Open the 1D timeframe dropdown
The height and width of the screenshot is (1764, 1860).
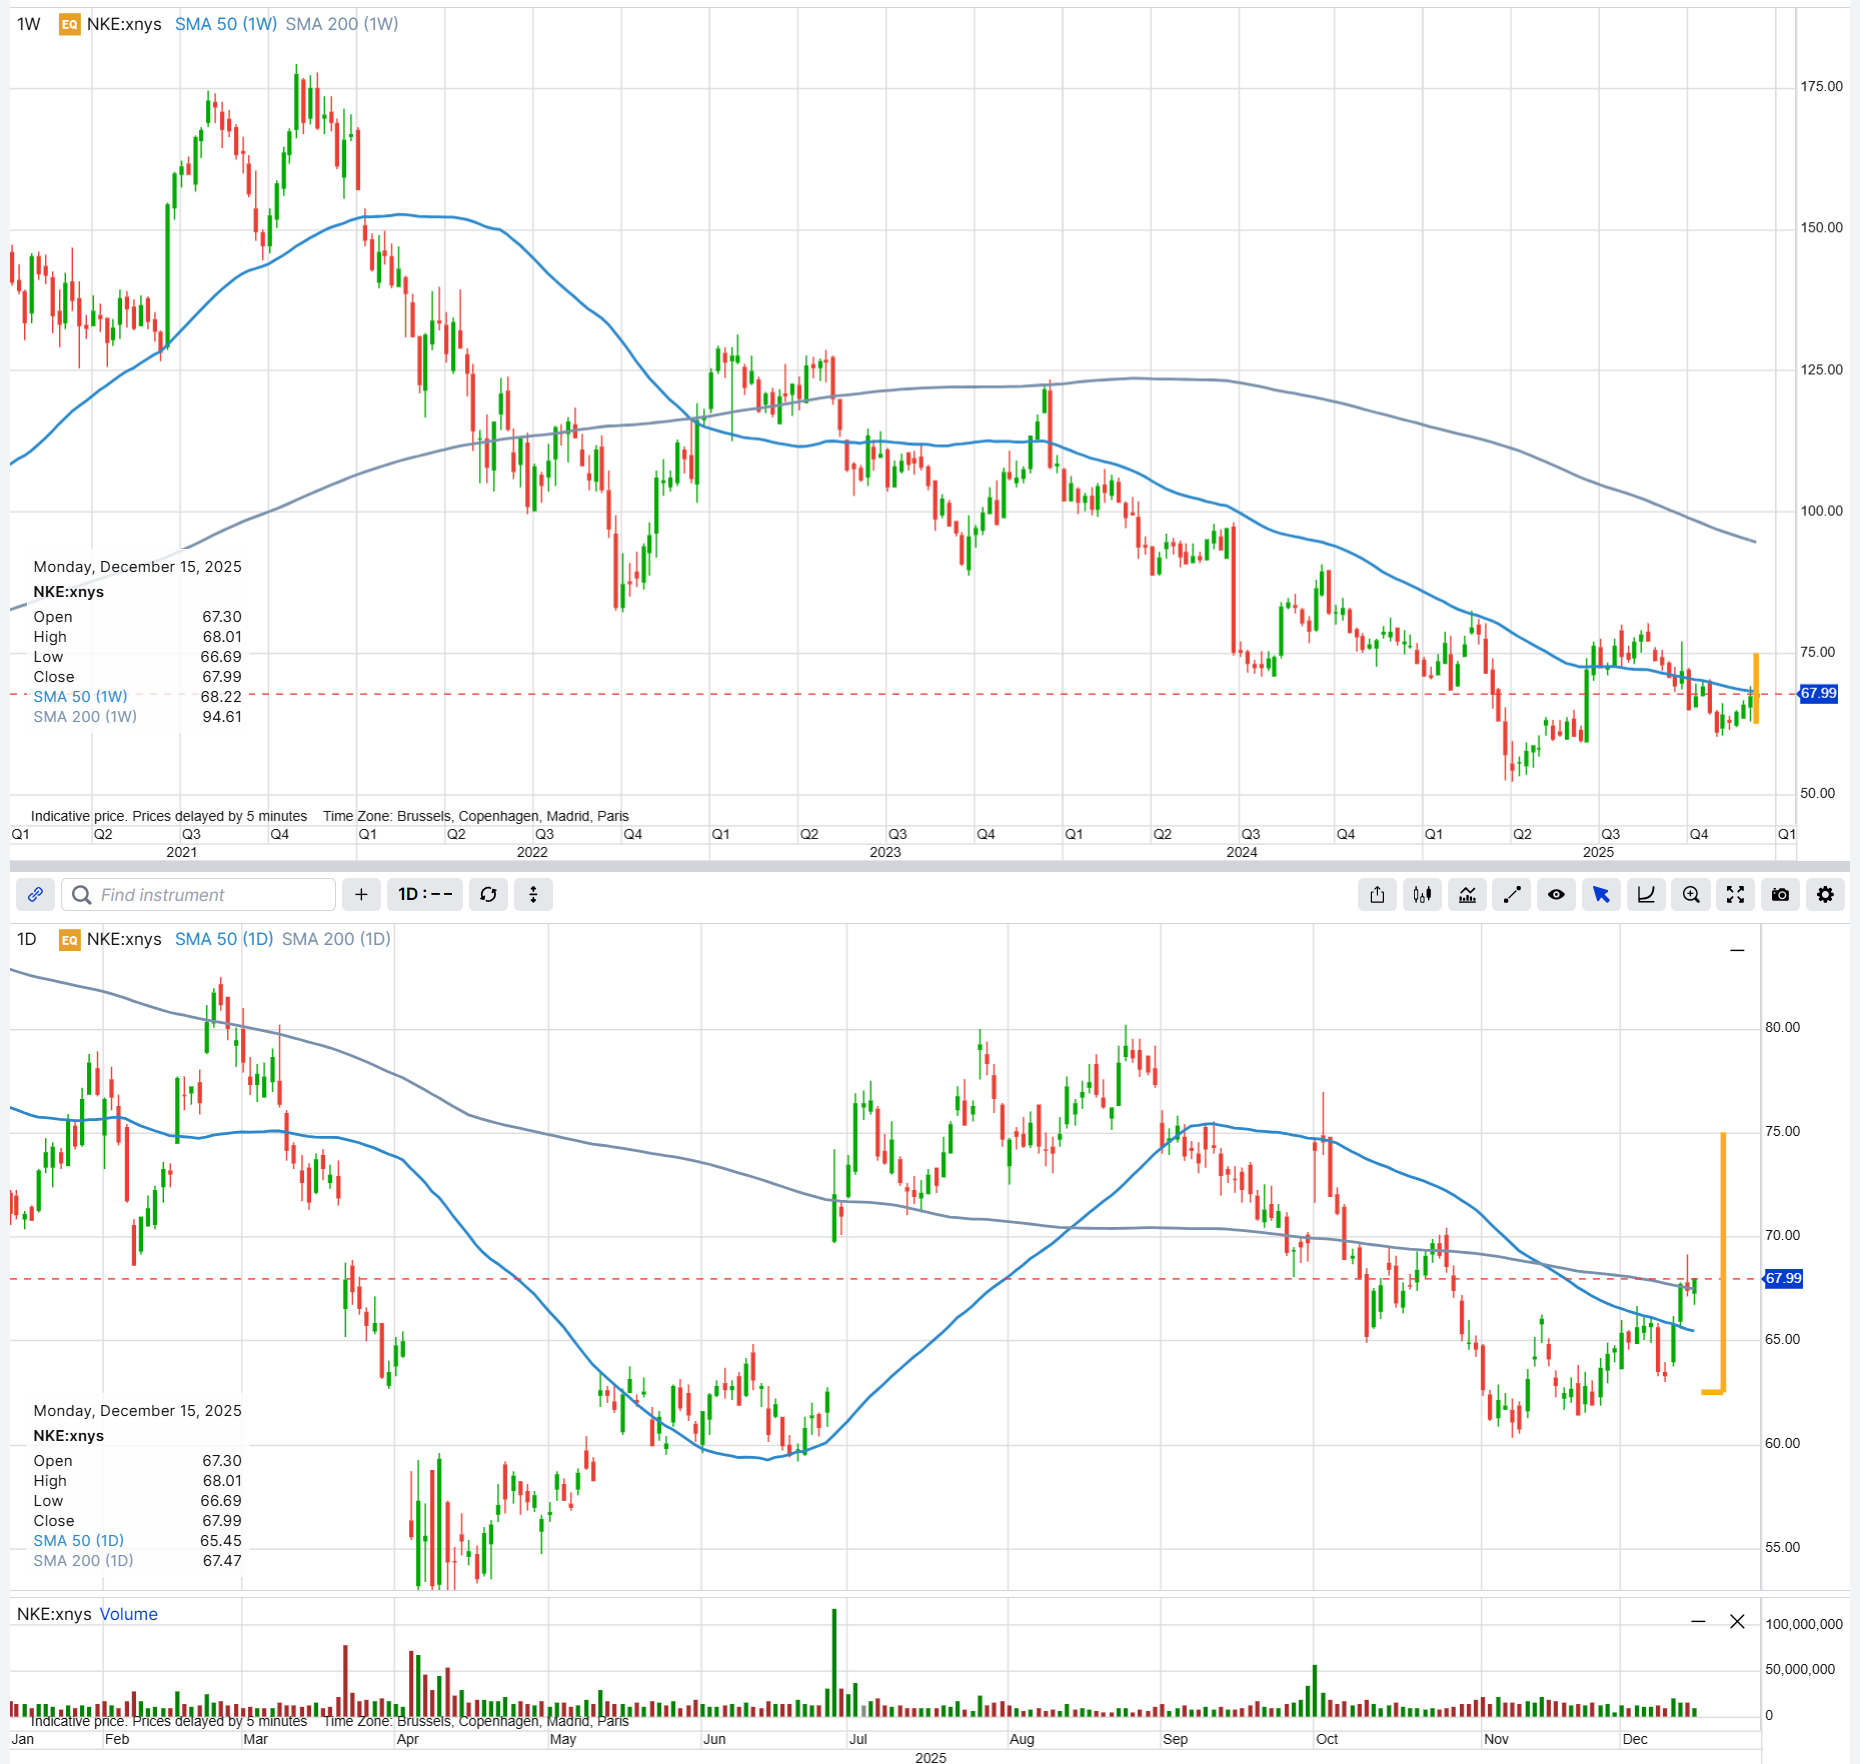424,895
